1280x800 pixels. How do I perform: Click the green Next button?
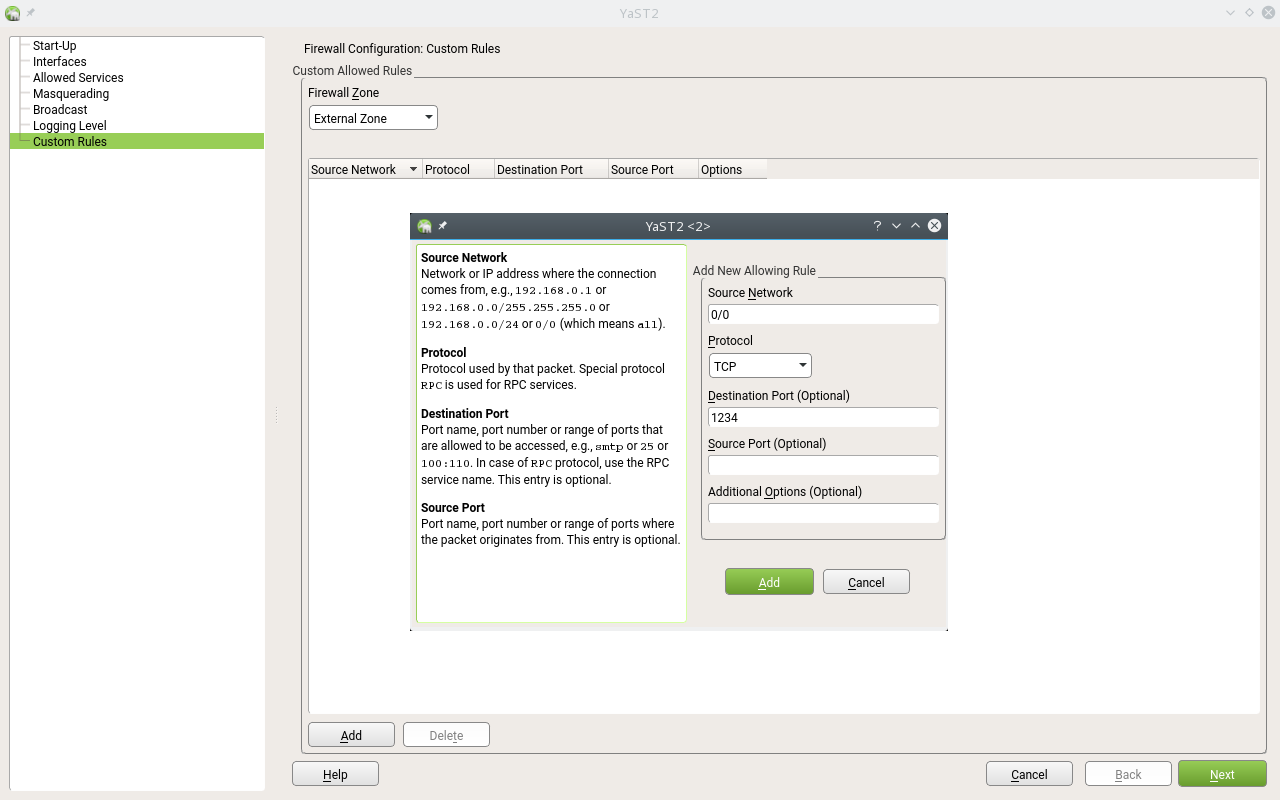(x=1222, y=774)
